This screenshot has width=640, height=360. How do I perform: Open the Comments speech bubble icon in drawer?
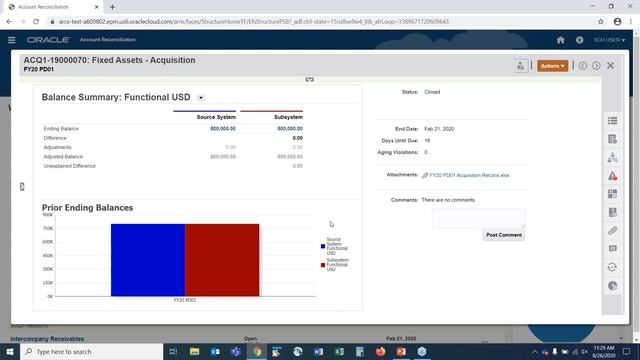pyautogui.click(x=612, y=249)
